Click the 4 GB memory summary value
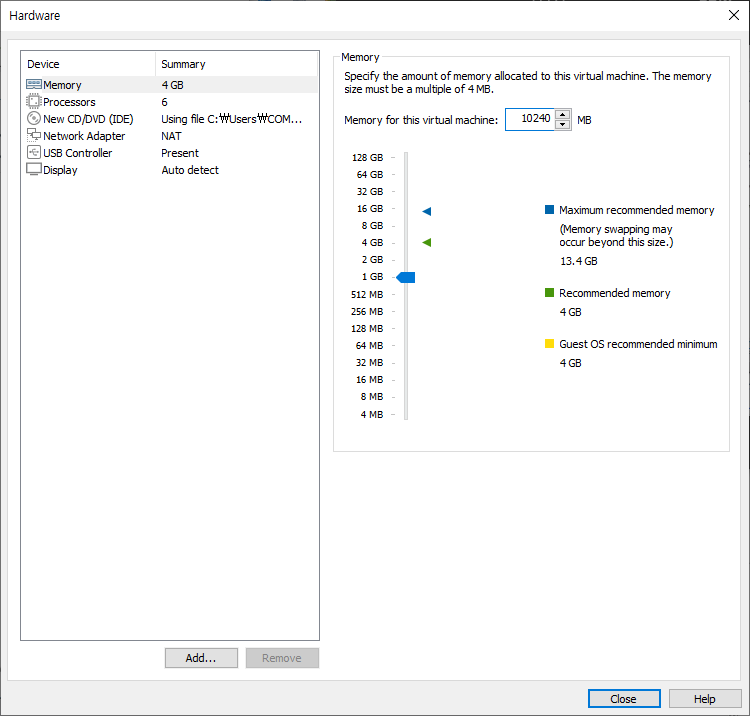Image resolution: width=750 pixels, height=716 pixels. [173, 85]
